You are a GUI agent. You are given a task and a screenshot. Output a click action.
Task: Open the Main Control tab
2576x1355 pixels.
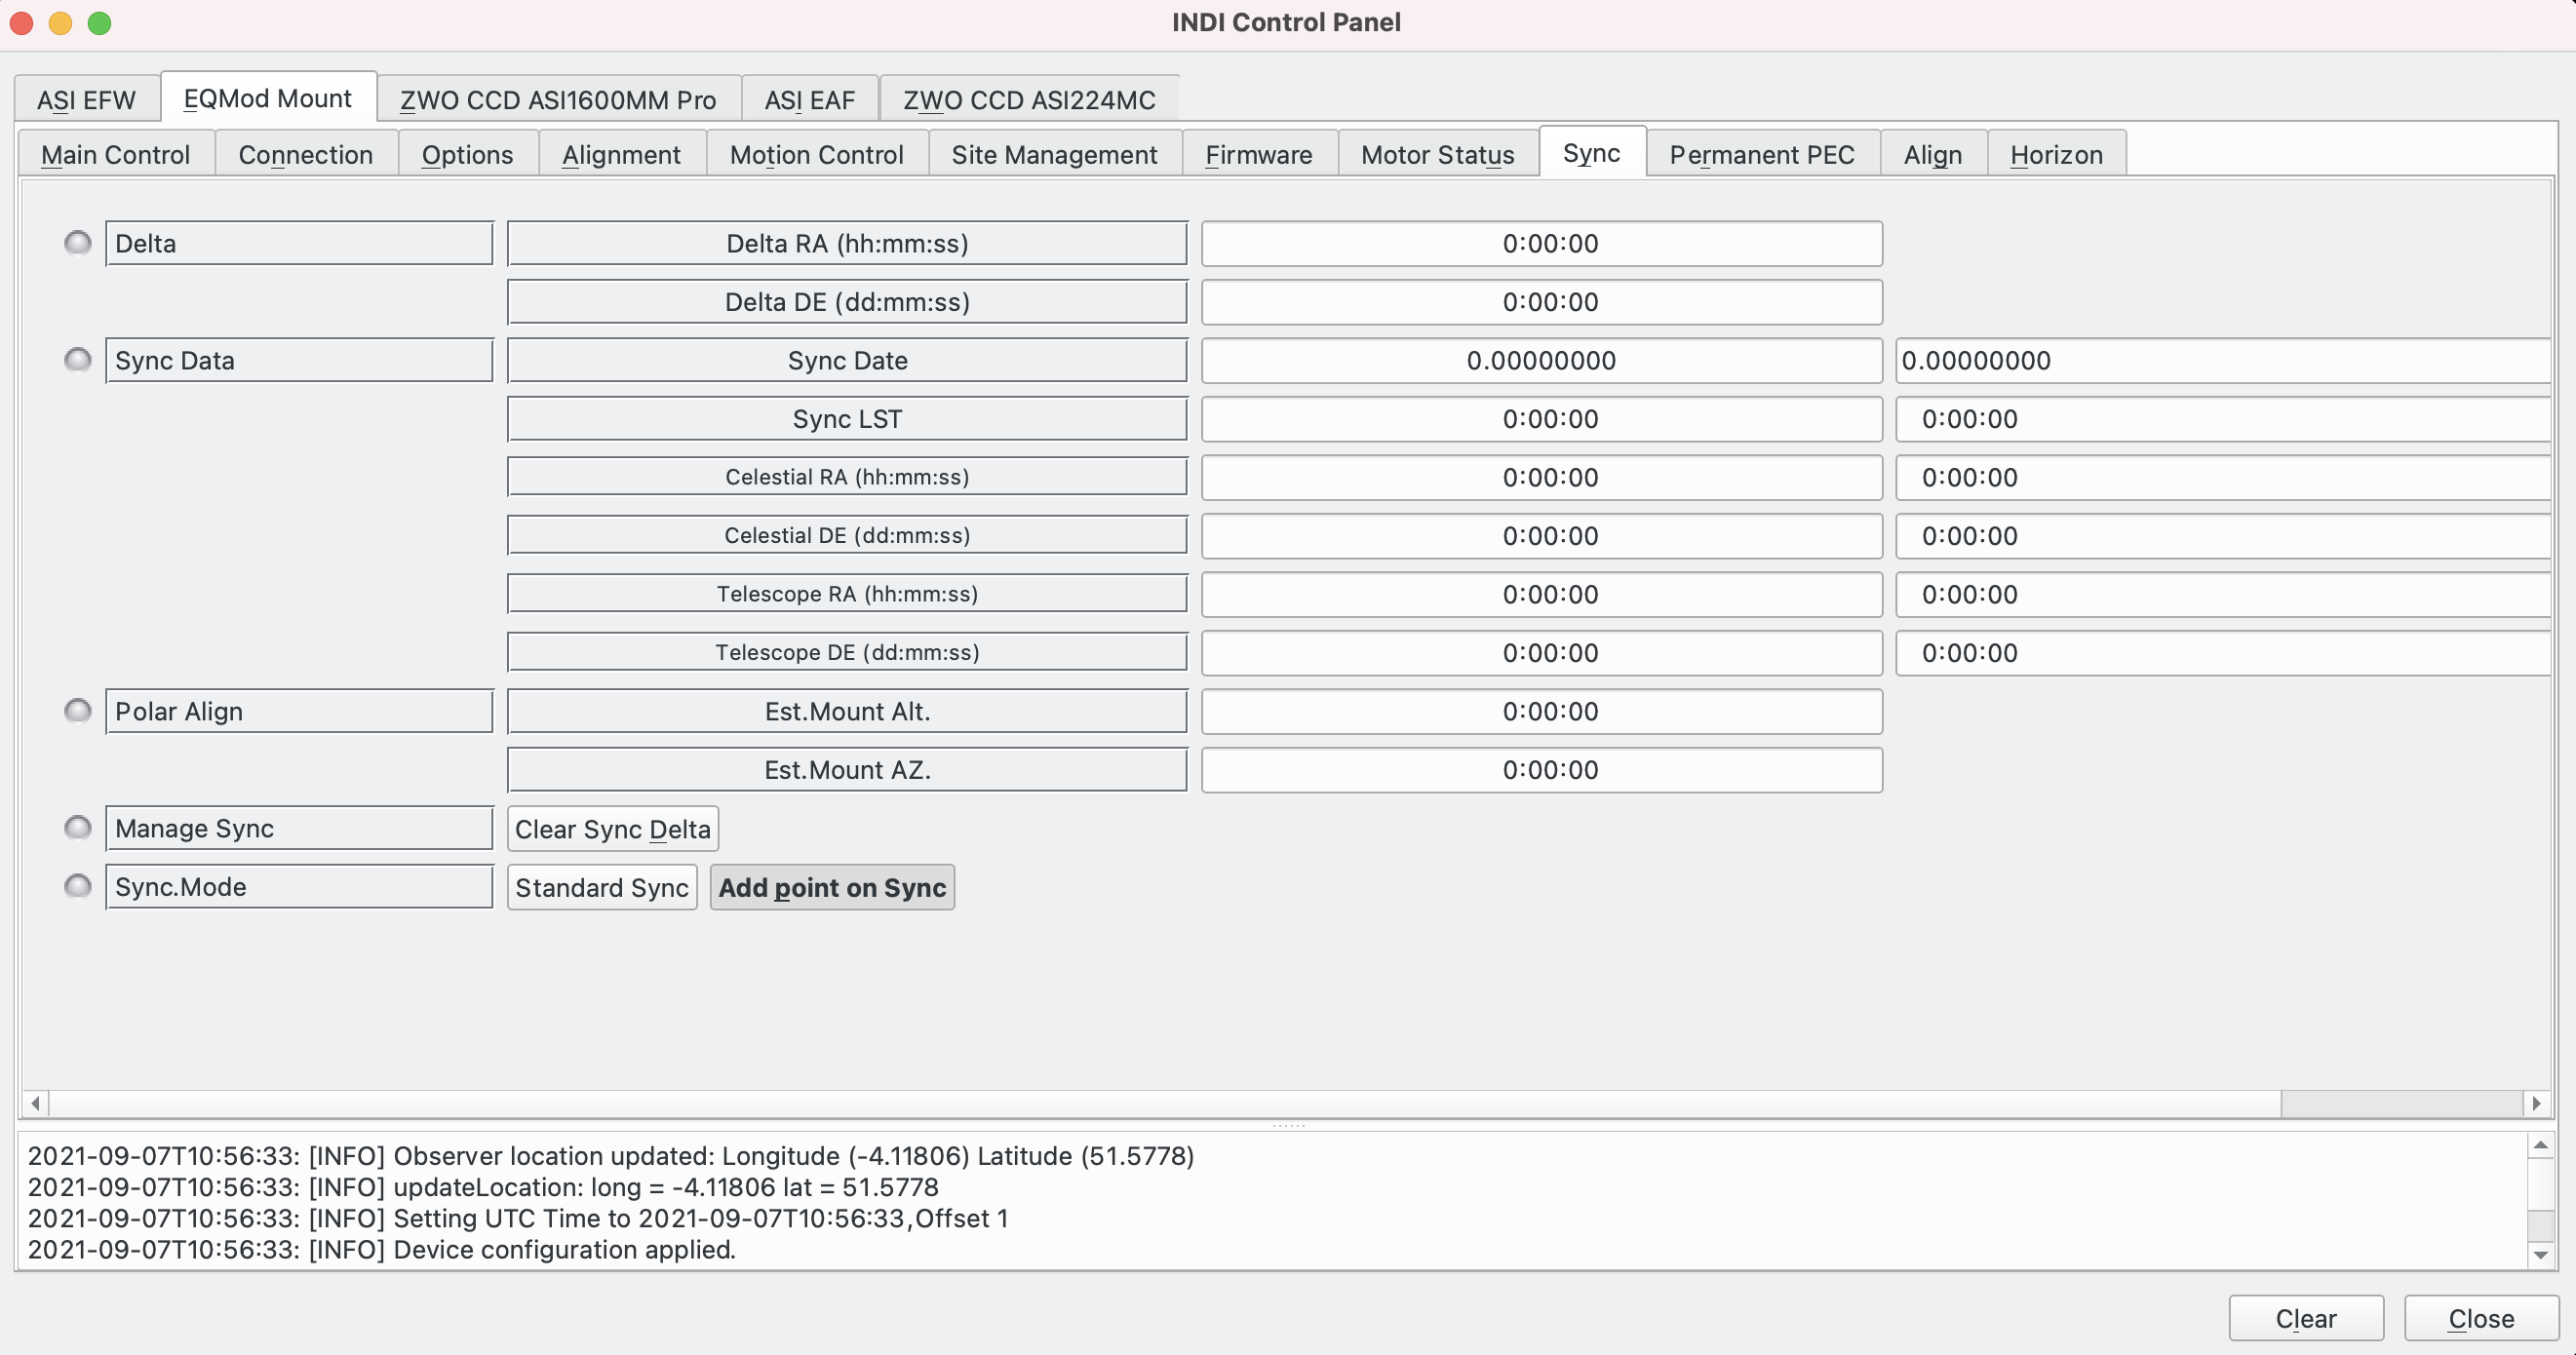click(116, 154)
